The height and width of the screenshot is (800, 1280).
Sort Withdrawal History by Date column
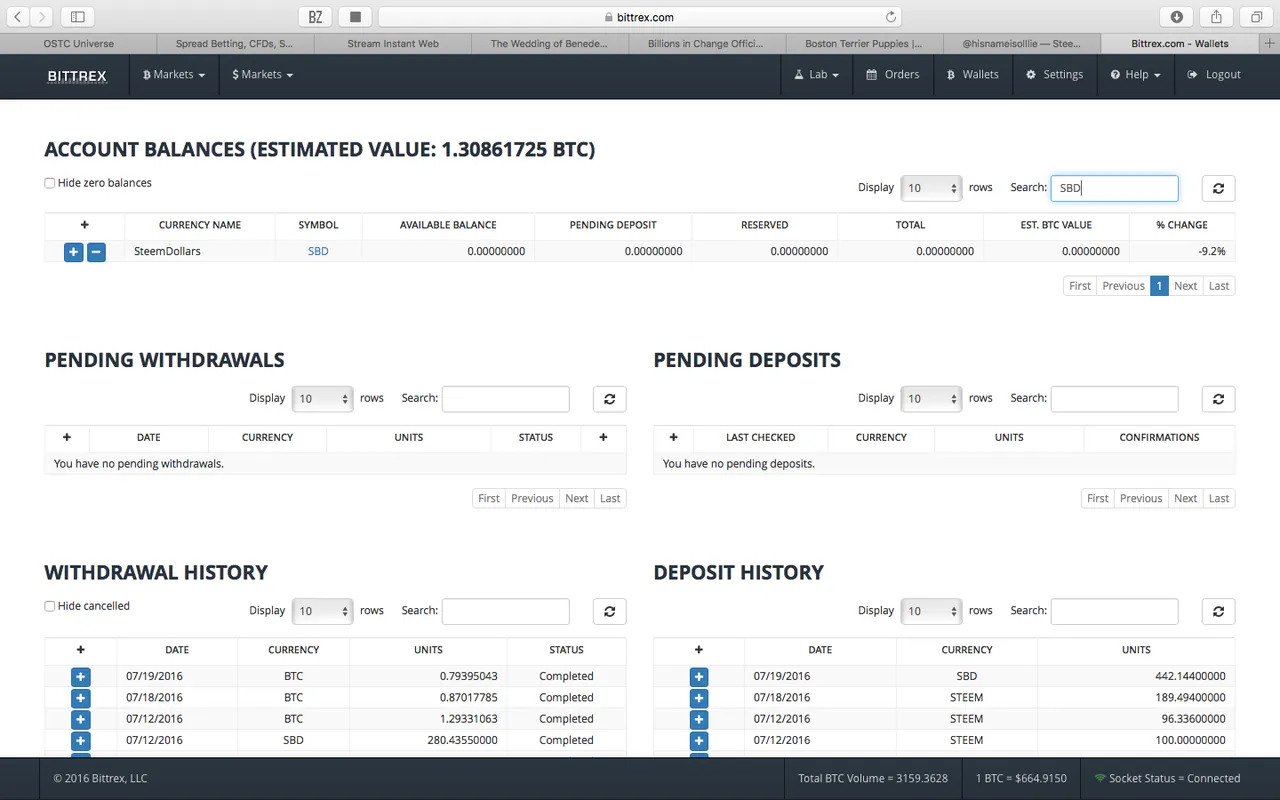click(x=177, y=650)
